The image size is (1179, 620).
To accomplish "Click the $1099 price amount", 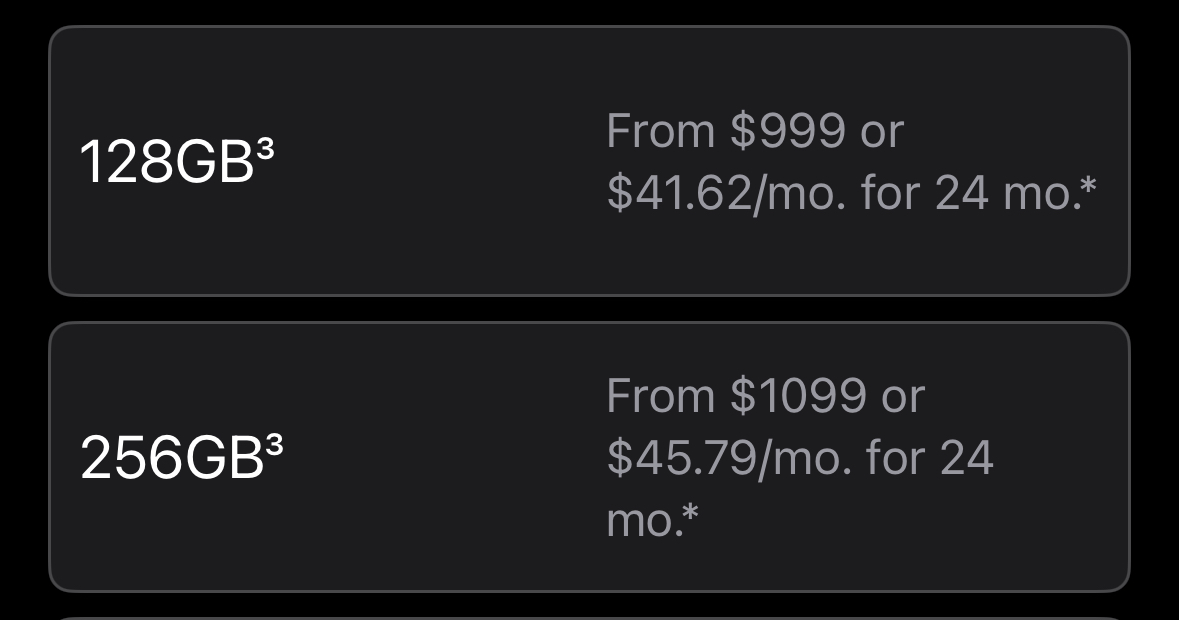I will point(798,396).
